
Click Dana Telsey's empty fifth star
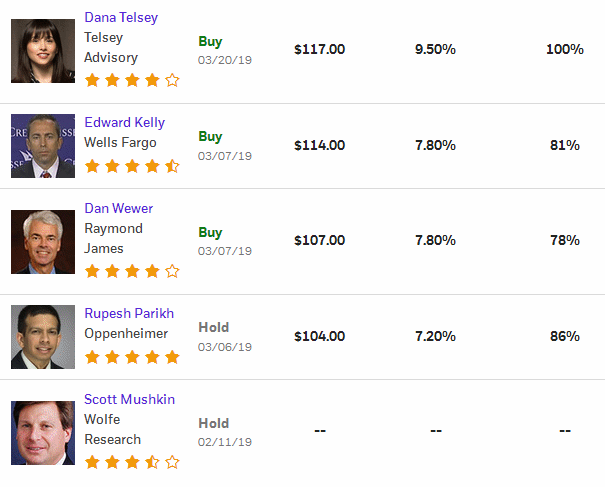172,80
